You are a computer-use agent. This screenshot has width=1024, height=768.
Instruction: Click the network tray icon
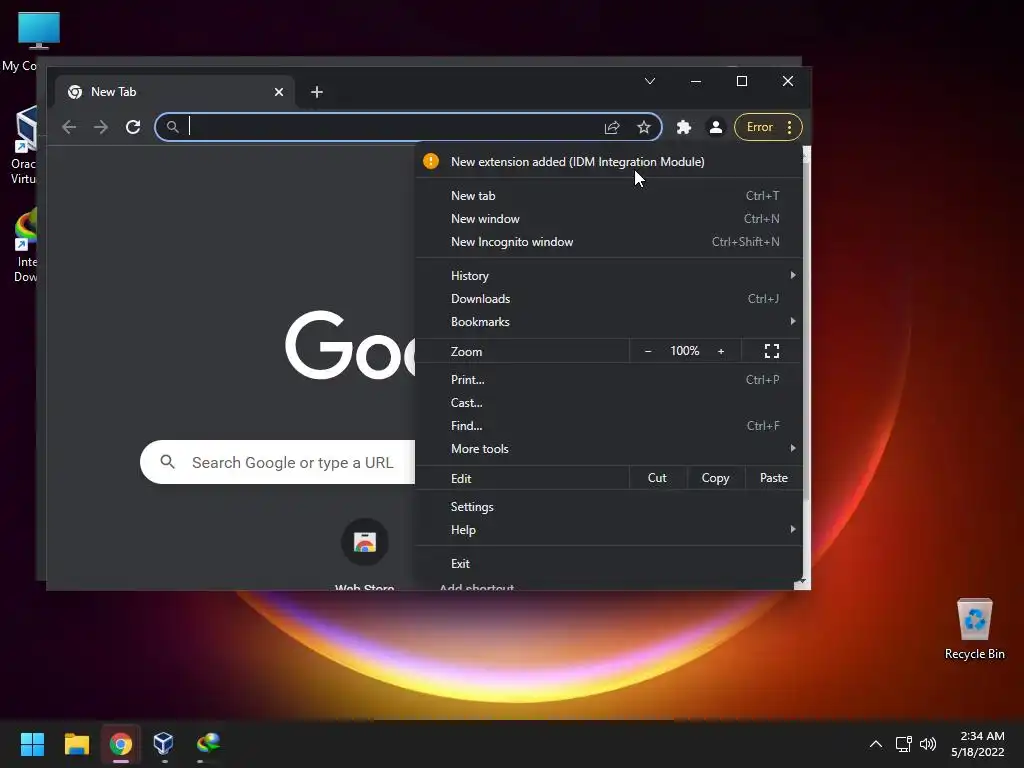coord(903,744)
